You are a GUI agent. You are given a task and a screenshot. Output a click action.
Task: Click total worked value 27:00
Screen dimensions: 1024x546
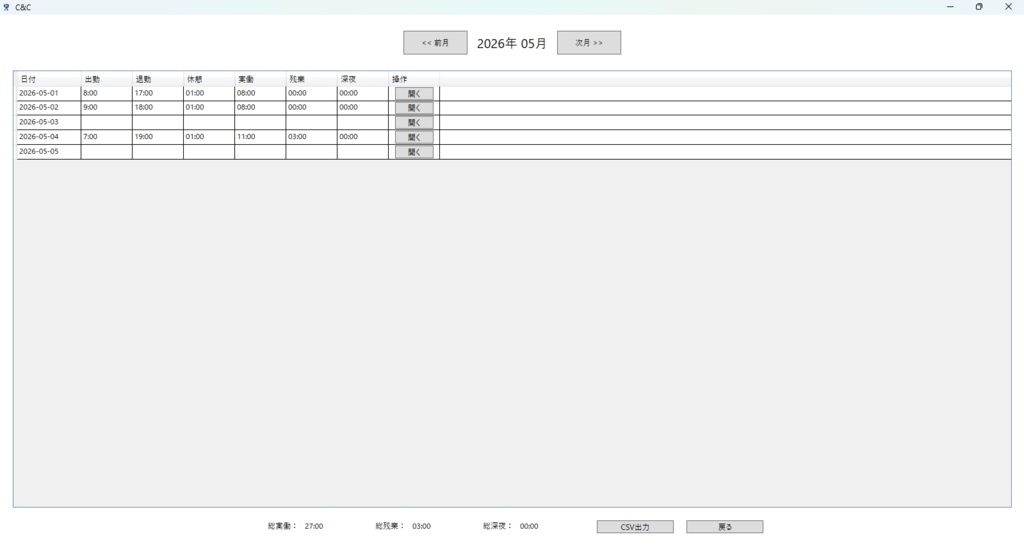(x=313, y=526)
